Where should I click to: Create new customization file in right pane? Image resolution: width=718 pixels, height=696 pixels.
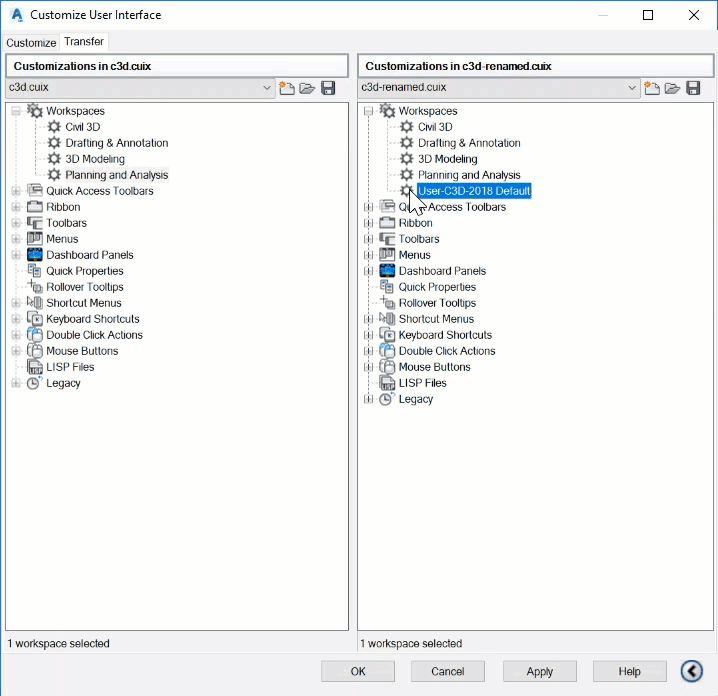(652, 87)
